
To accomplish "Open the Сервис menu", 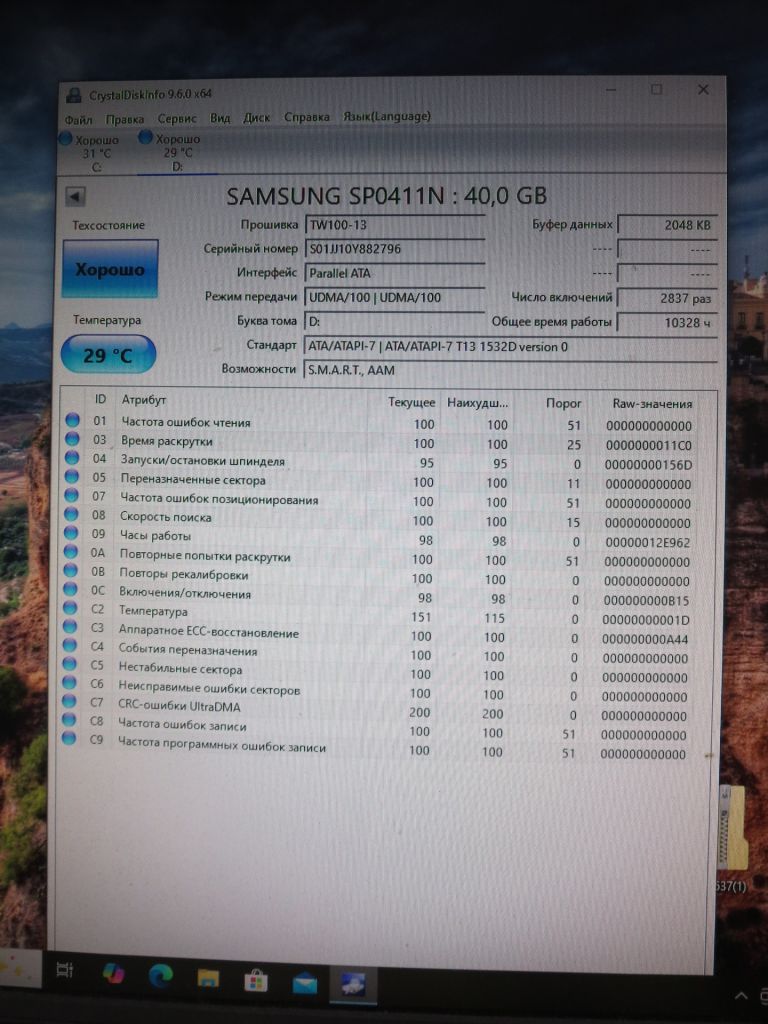I will [177, 119].
